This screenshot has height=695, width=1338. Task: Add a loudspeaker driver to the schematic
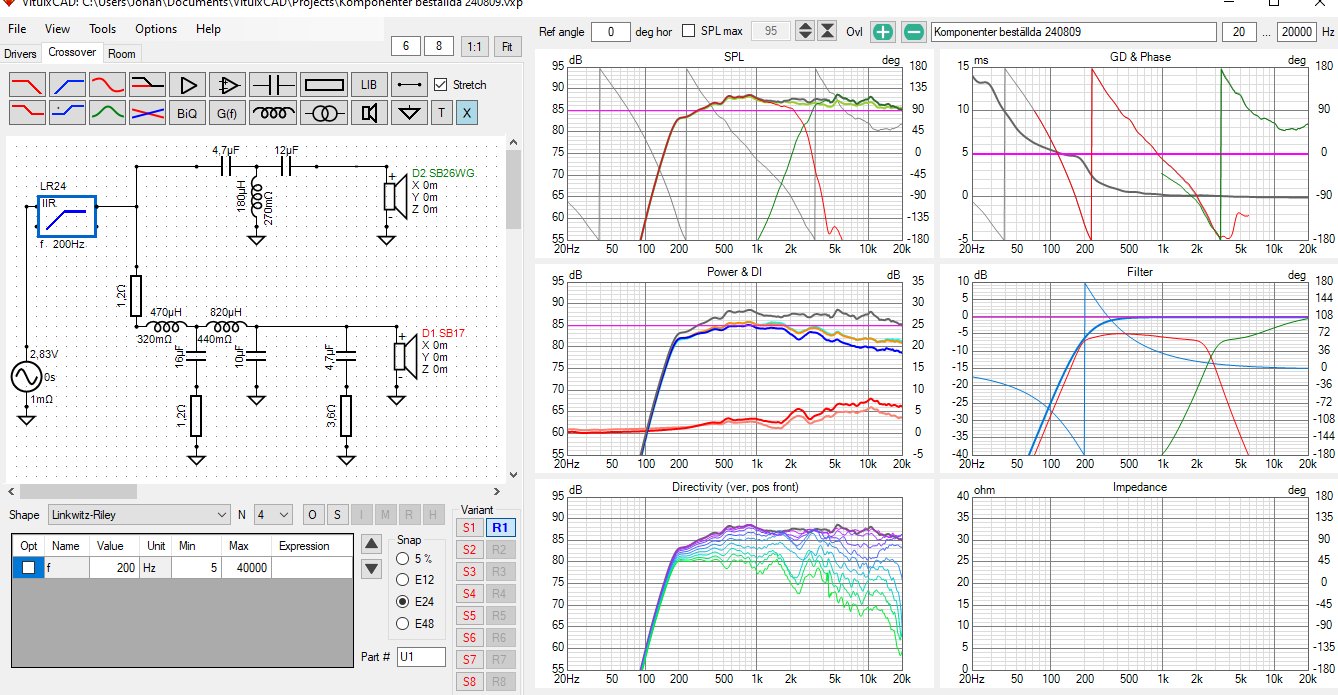click(x=369, y=112)
